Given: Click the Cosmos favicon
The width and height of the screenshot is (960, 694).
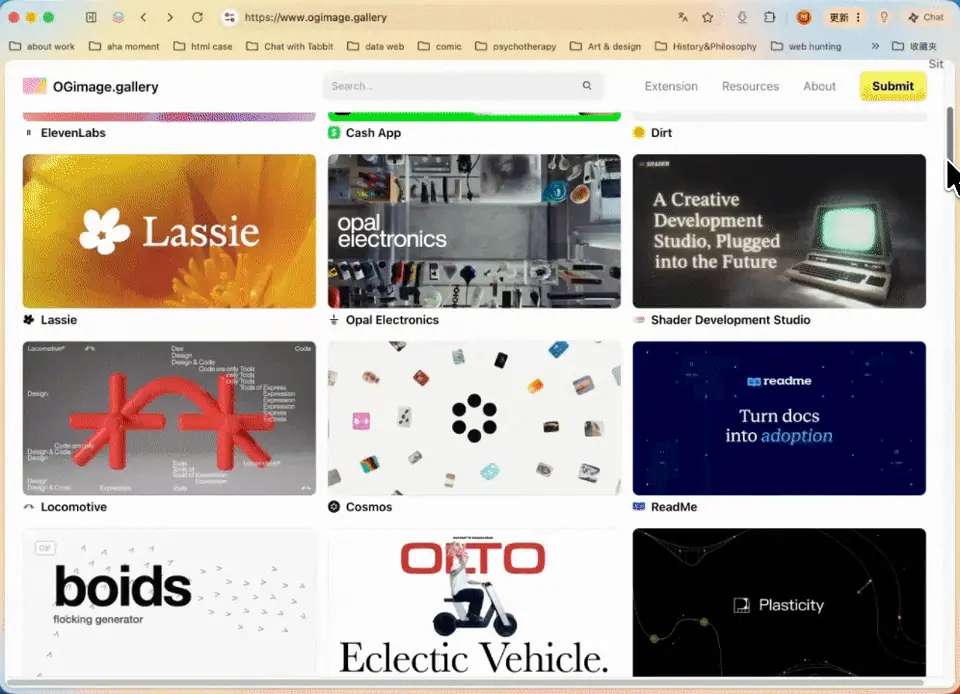Looking at the screenshot, I should (x=334, y=506).
